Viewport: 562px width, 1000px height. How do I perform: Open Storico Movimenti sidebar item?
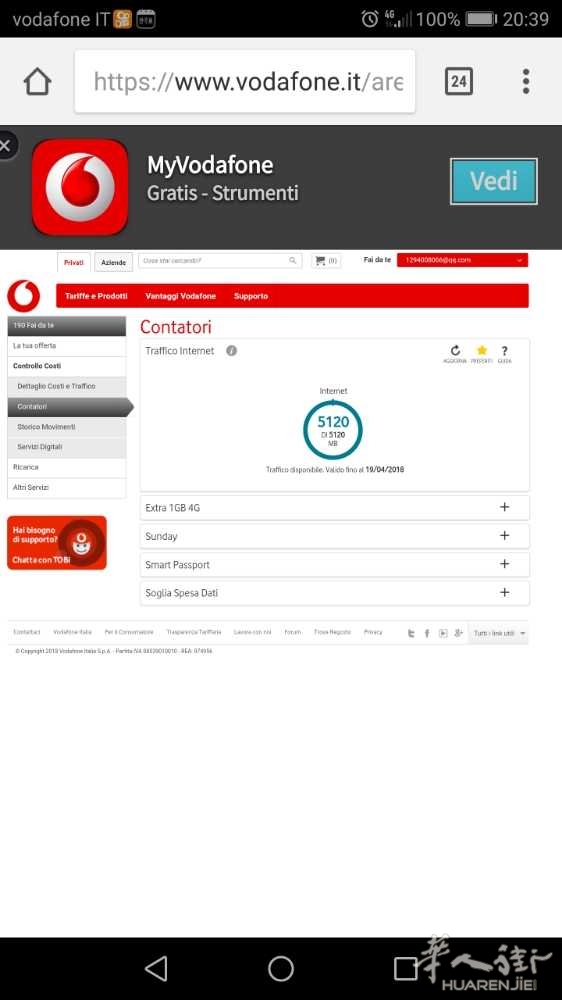pos(66,427)
